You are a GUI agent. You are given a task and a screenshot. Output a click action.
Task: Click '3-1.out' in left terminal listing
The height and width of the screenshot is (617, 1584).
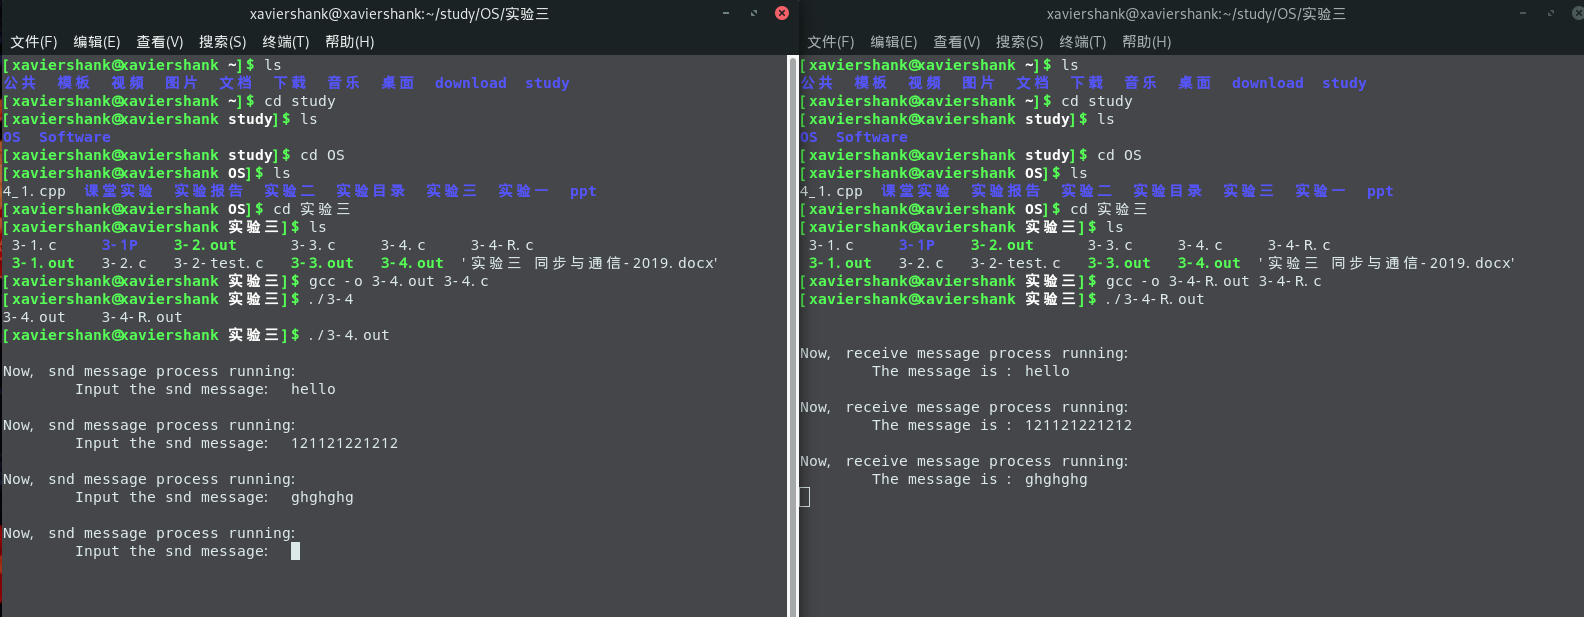[43, 263]
